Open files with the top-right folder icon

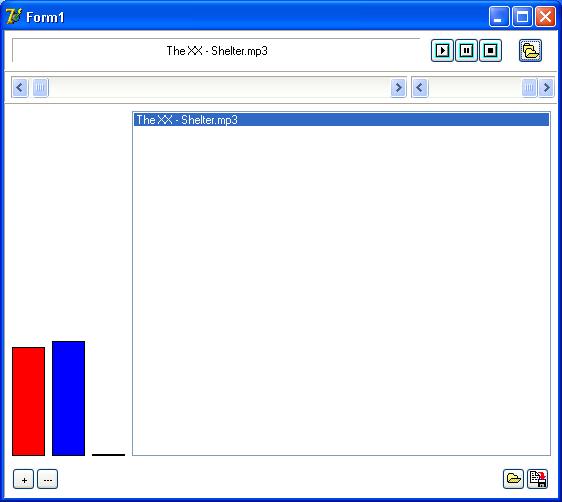530,51
